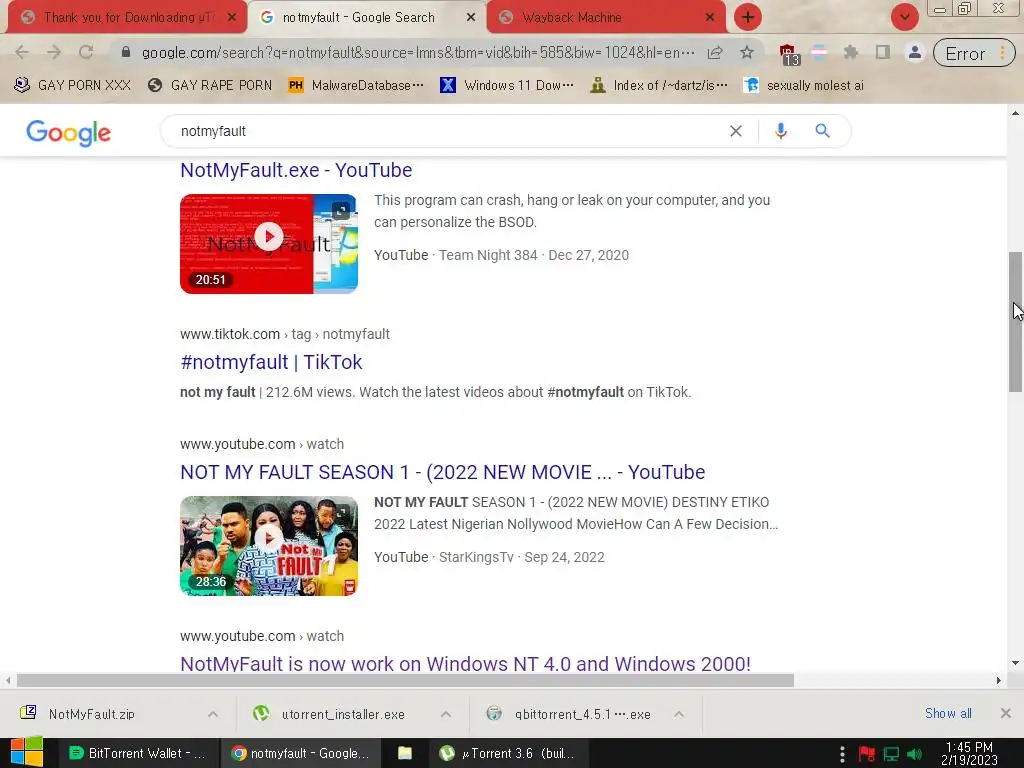Click the browser forward arrow
The height and width of the screenshot is (768, 1024).
[54, 52]
